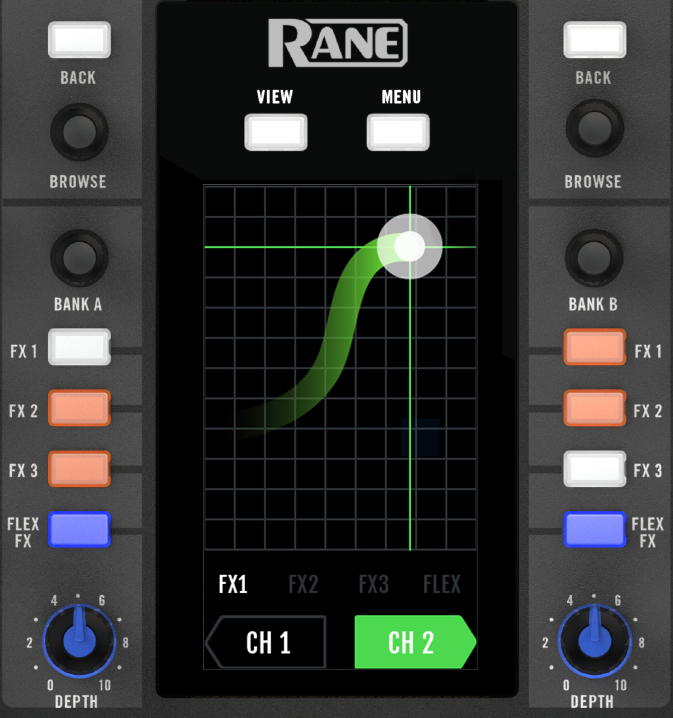Toggle left FLEX FX blue button

[x=79, y=530]
